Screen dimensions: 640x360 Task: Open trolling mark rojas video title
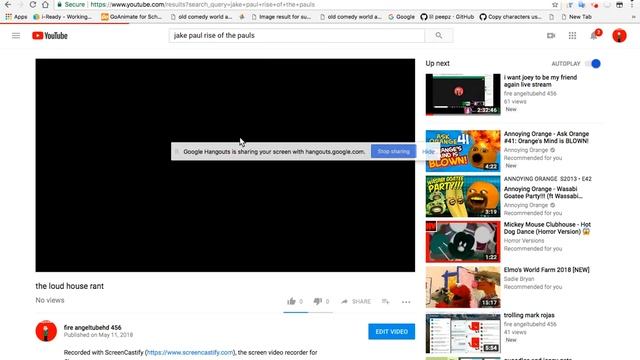(x=529, y=315)
